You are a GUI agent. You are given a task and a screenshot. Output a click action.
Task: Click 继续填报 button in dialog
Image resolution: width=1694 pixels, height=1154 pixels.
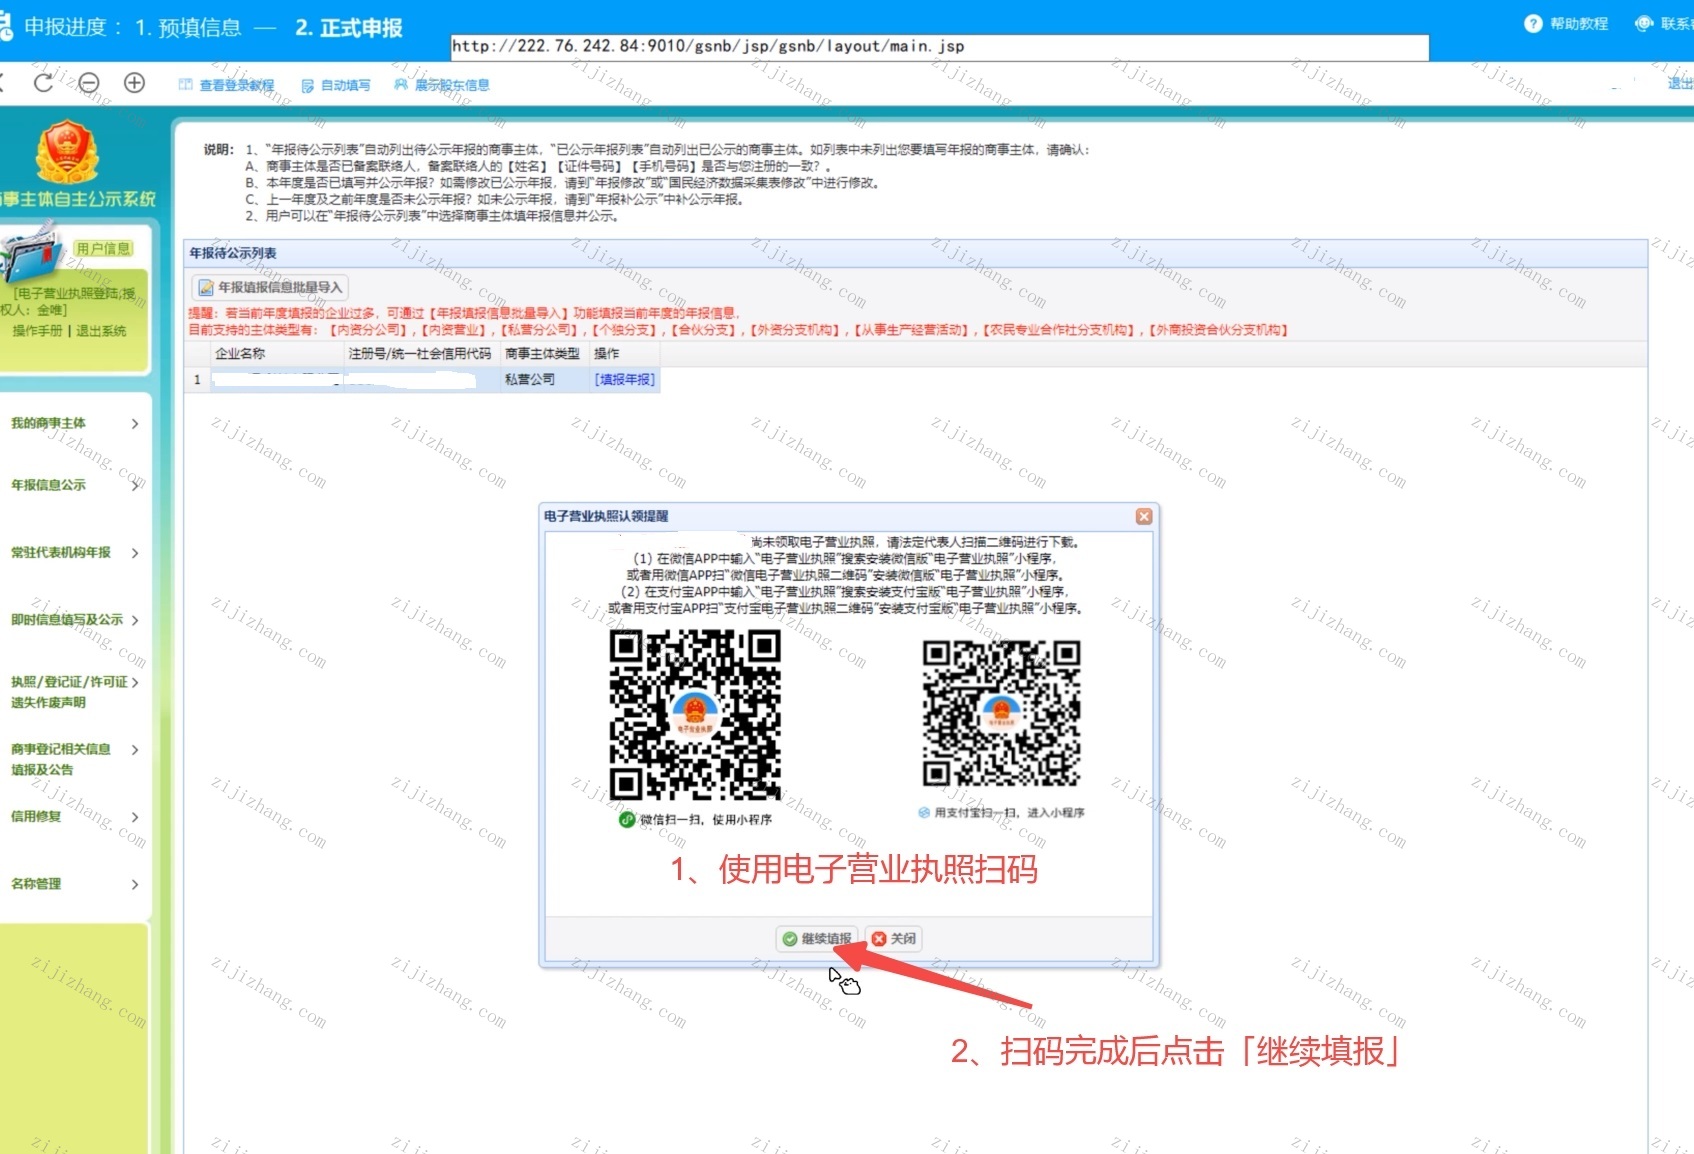[818, 938]
